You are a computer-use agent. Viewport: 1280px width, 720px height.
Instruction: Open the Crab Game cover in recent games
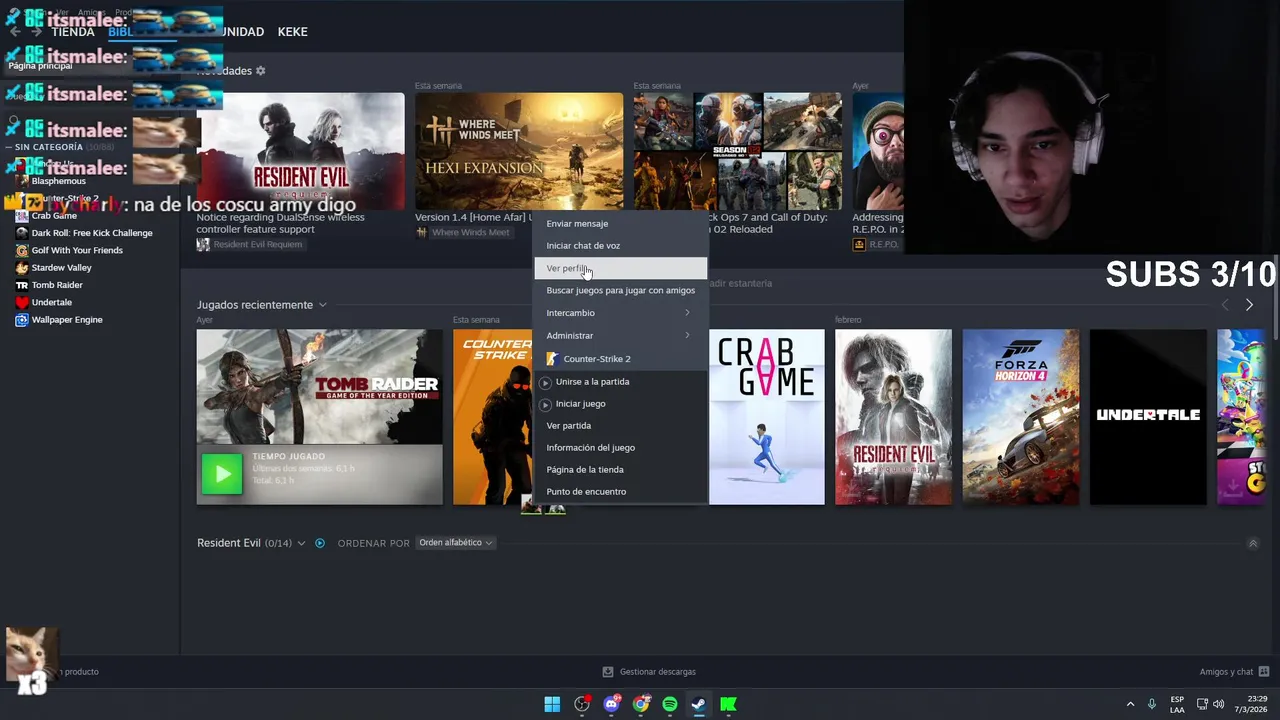pyautogui.click(x=767, y=417)
